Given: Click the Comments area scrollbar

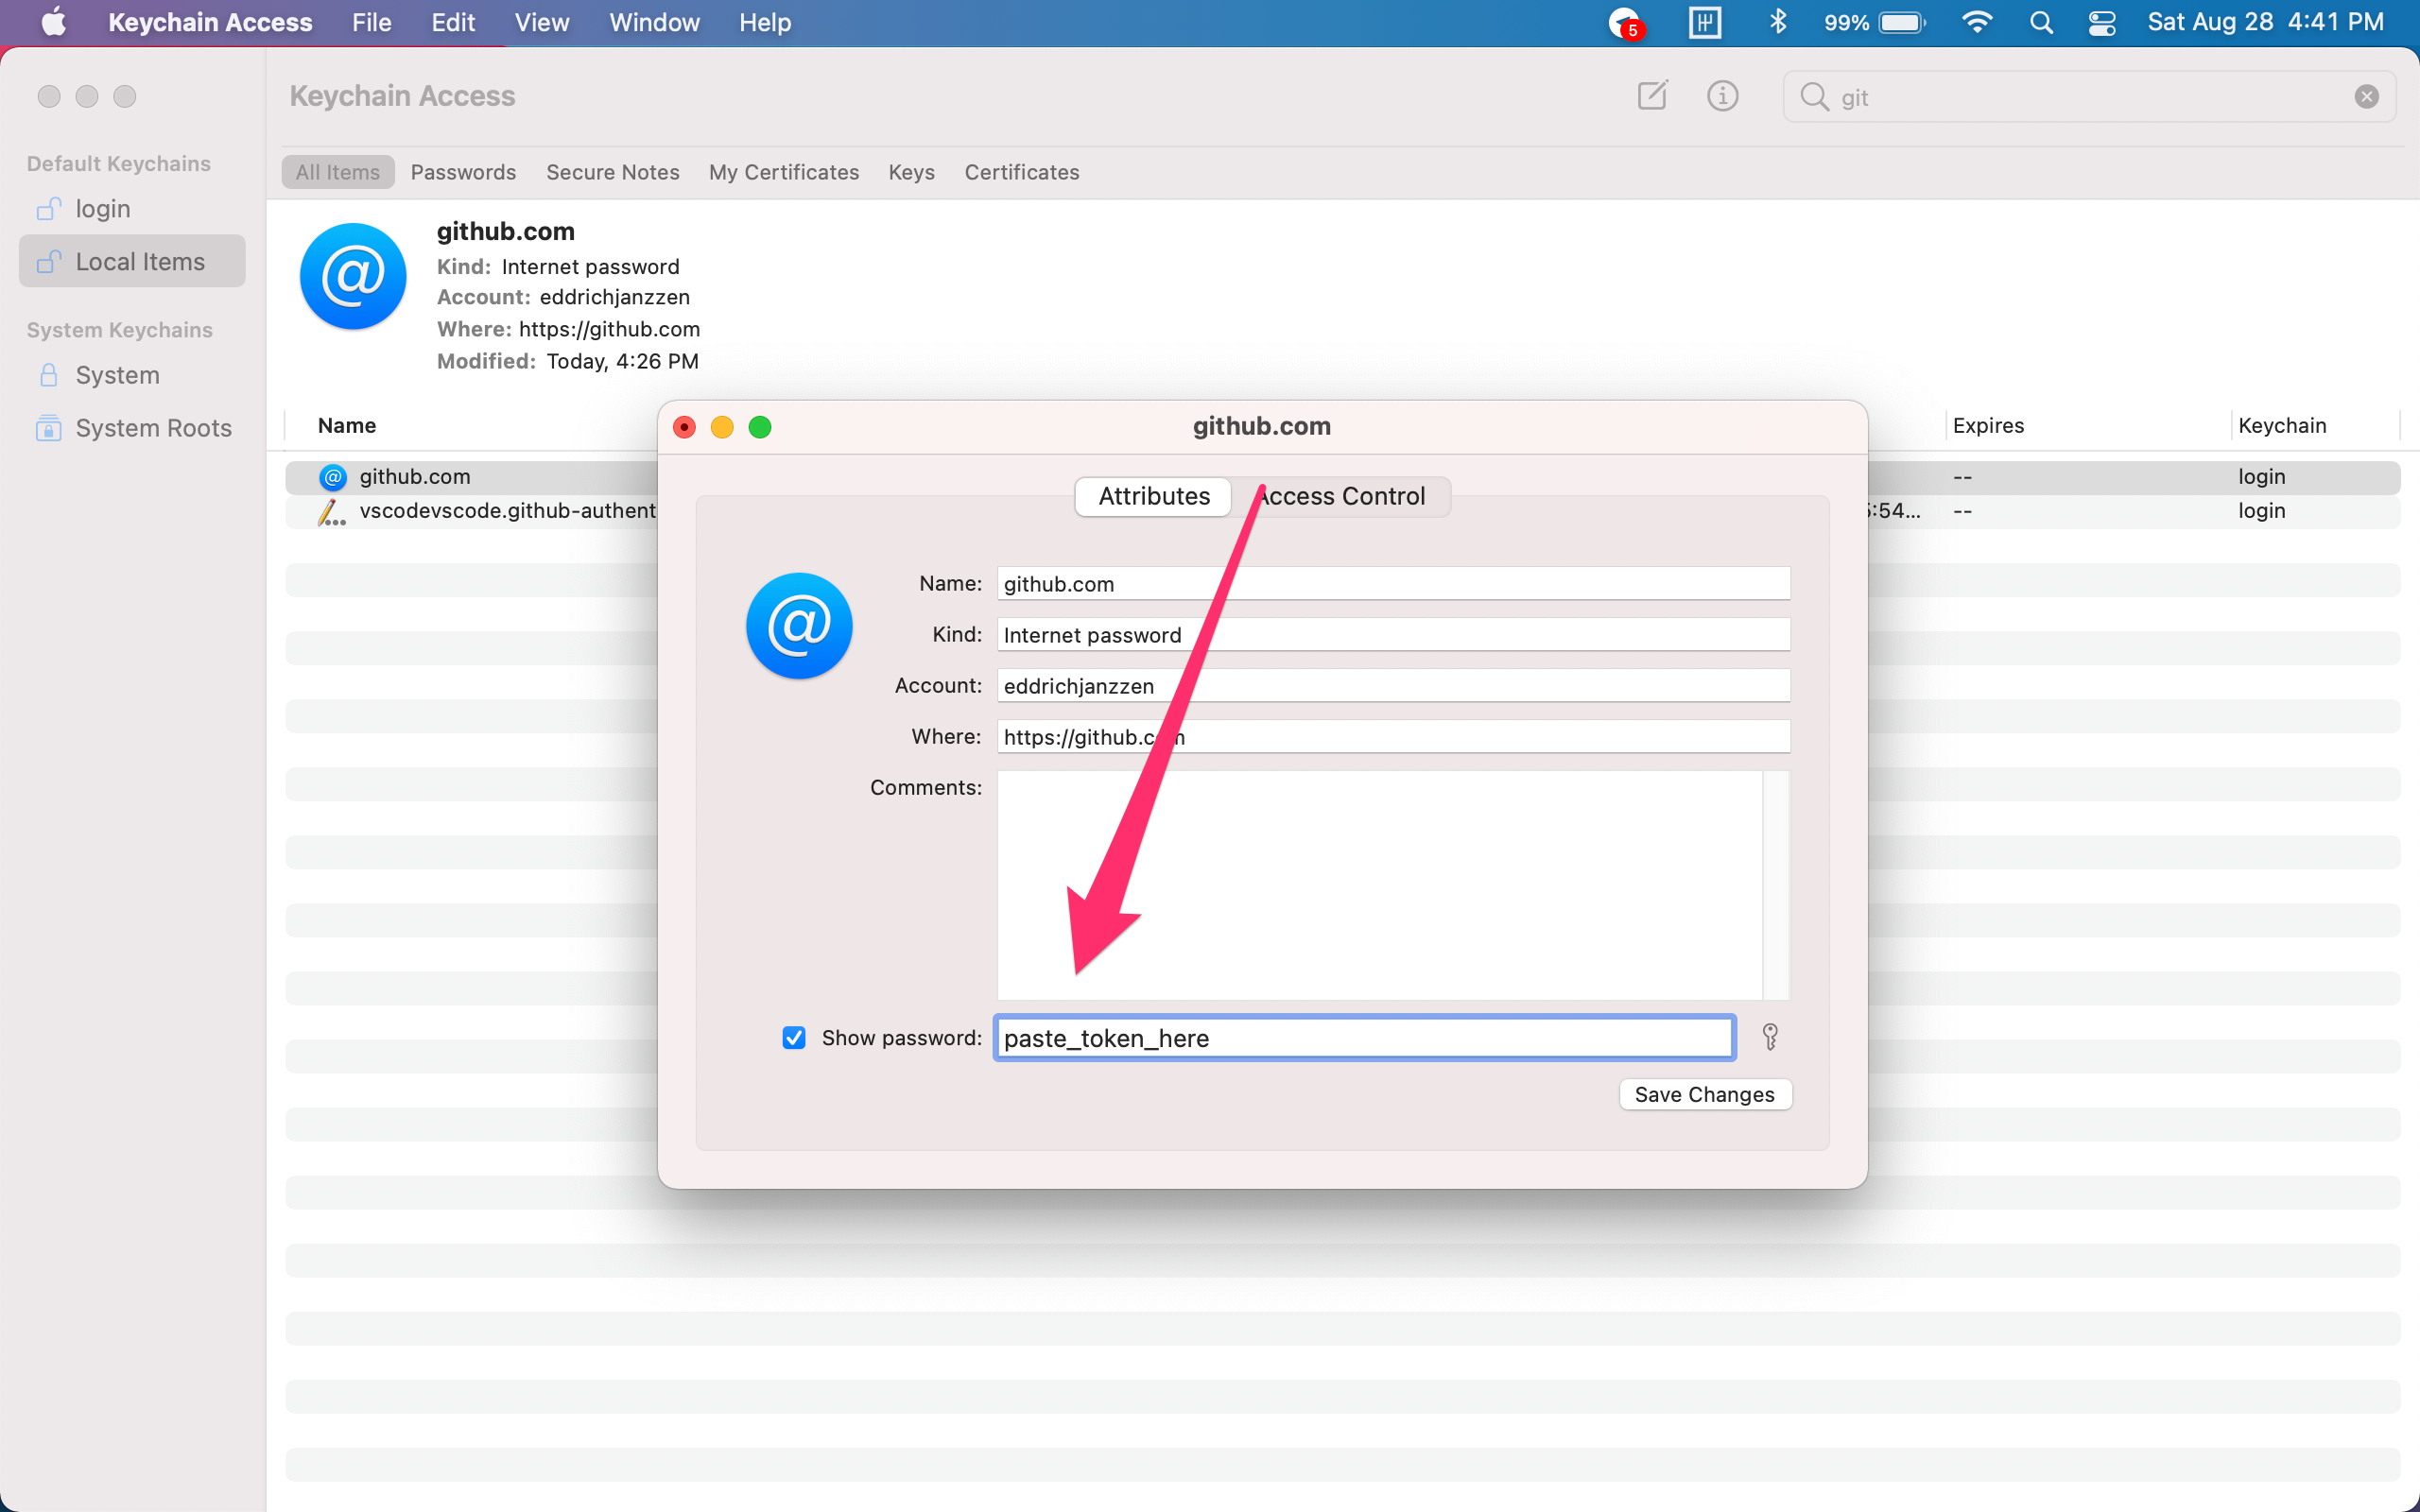Looking at the screenshot, I should click(1776, 884).
